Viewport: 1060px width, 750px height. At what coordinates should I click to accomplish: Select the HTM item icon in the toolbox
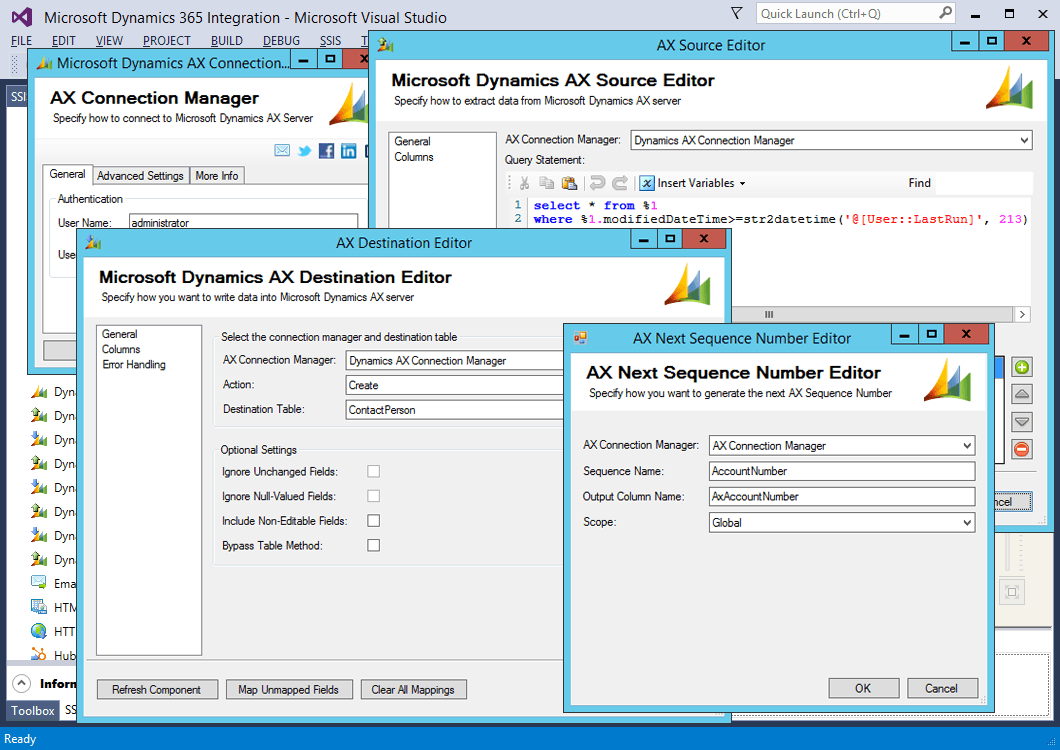pyautogui.click(x=39, y=607)
